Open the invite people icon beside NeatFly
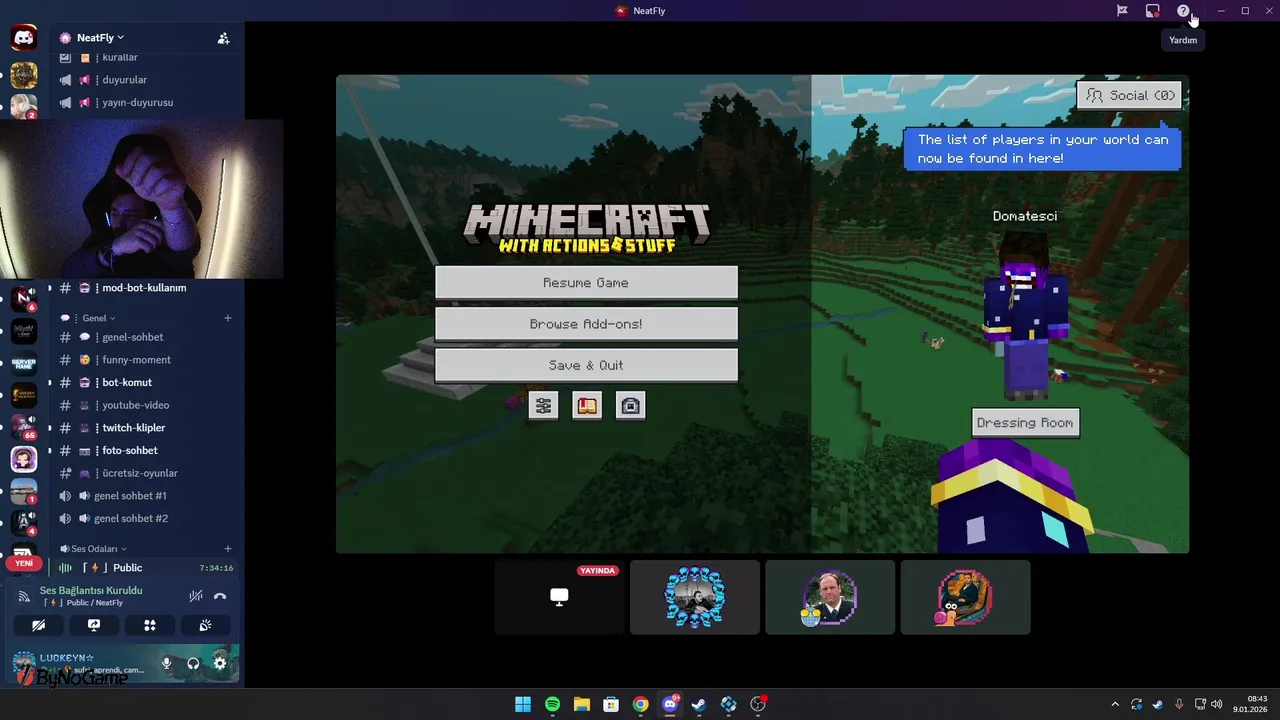The image size is (1280, 720). click(x=223, y=38)
